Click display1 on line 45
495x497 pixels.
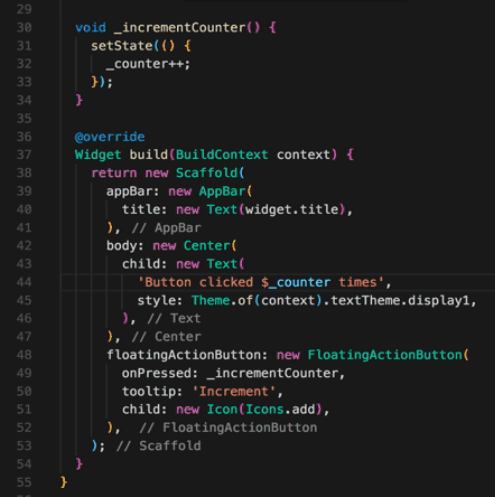pos(439,301)
